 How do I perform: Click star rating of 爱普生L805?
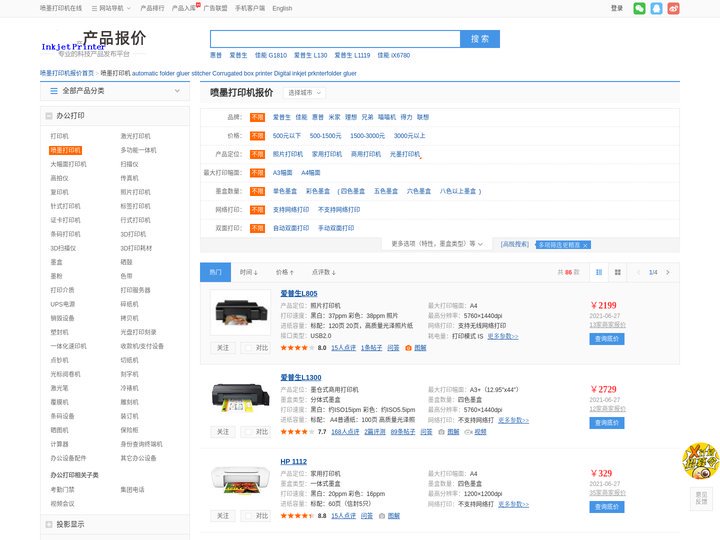pos(297,348)
